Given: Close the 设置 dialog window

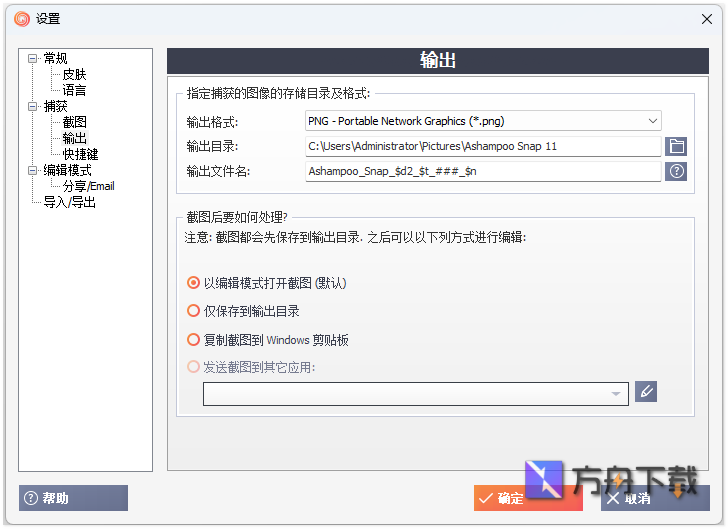Looking at the screenshot, I should (x=707, y=19).
